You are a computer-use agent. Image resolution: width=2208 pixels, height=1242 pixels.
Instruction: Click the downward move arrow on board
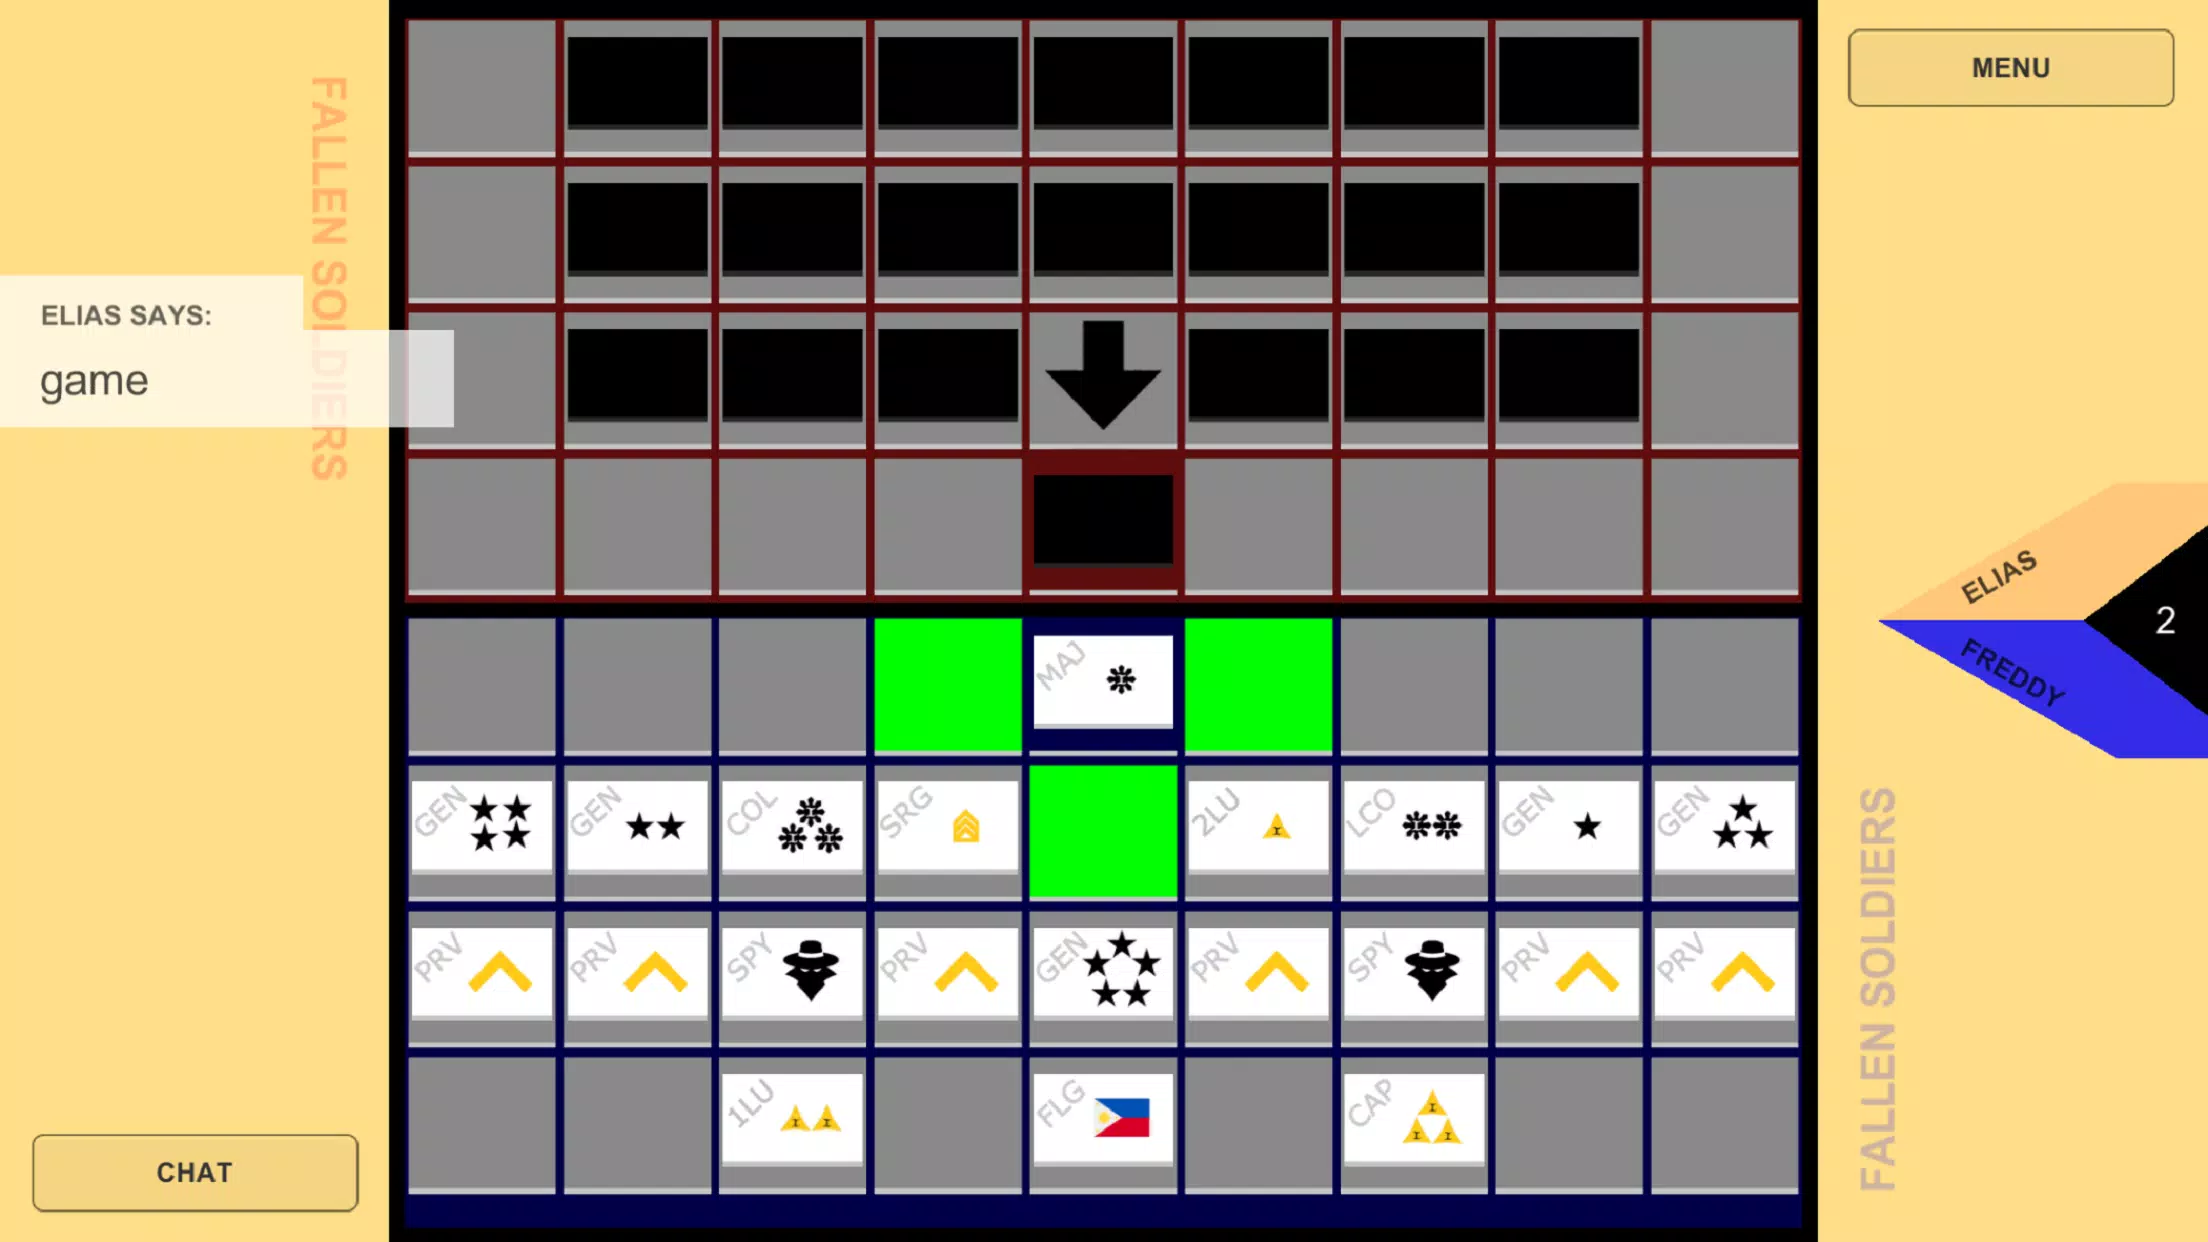point(1104,376)
